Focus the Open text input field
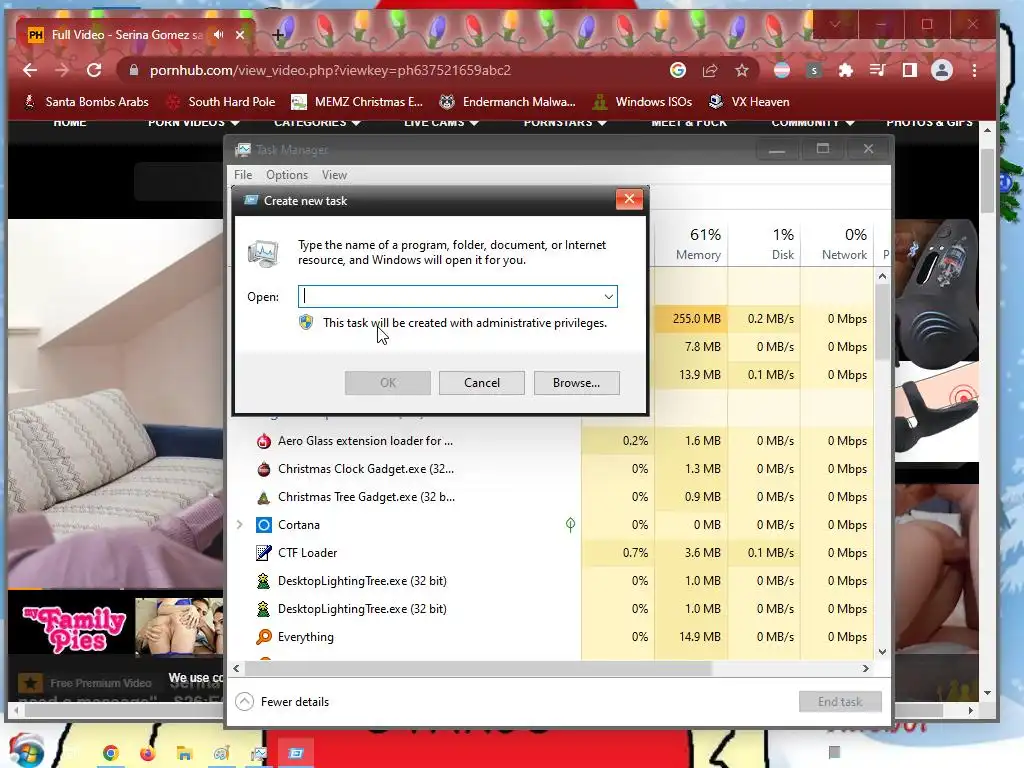The image size is (1024, 768). point(450,296)
